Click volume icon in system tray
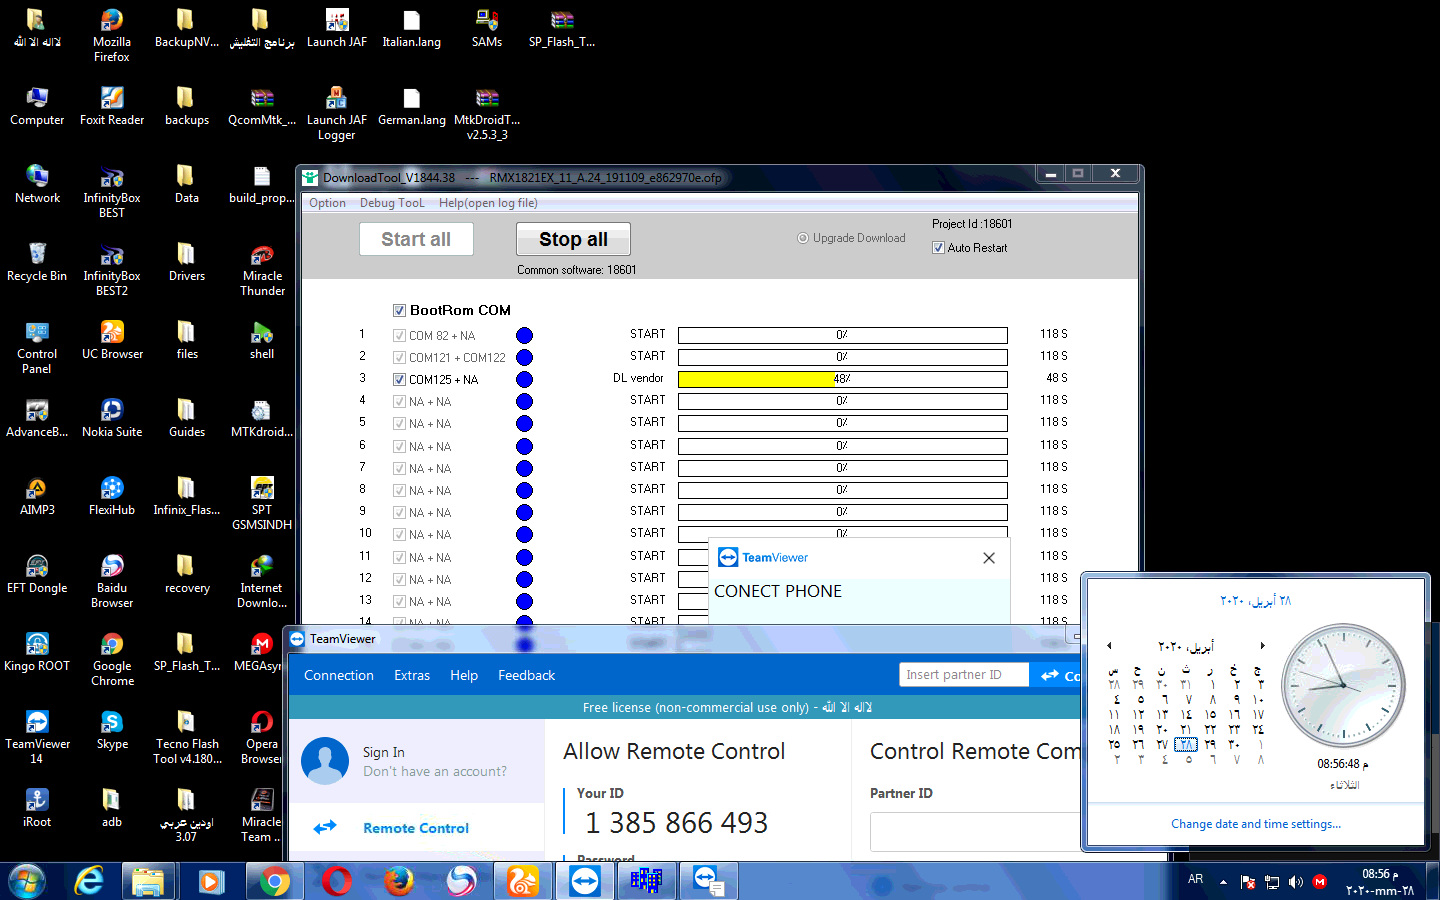The height and width of the screenshot is (900, 1440). [1296, 882]
